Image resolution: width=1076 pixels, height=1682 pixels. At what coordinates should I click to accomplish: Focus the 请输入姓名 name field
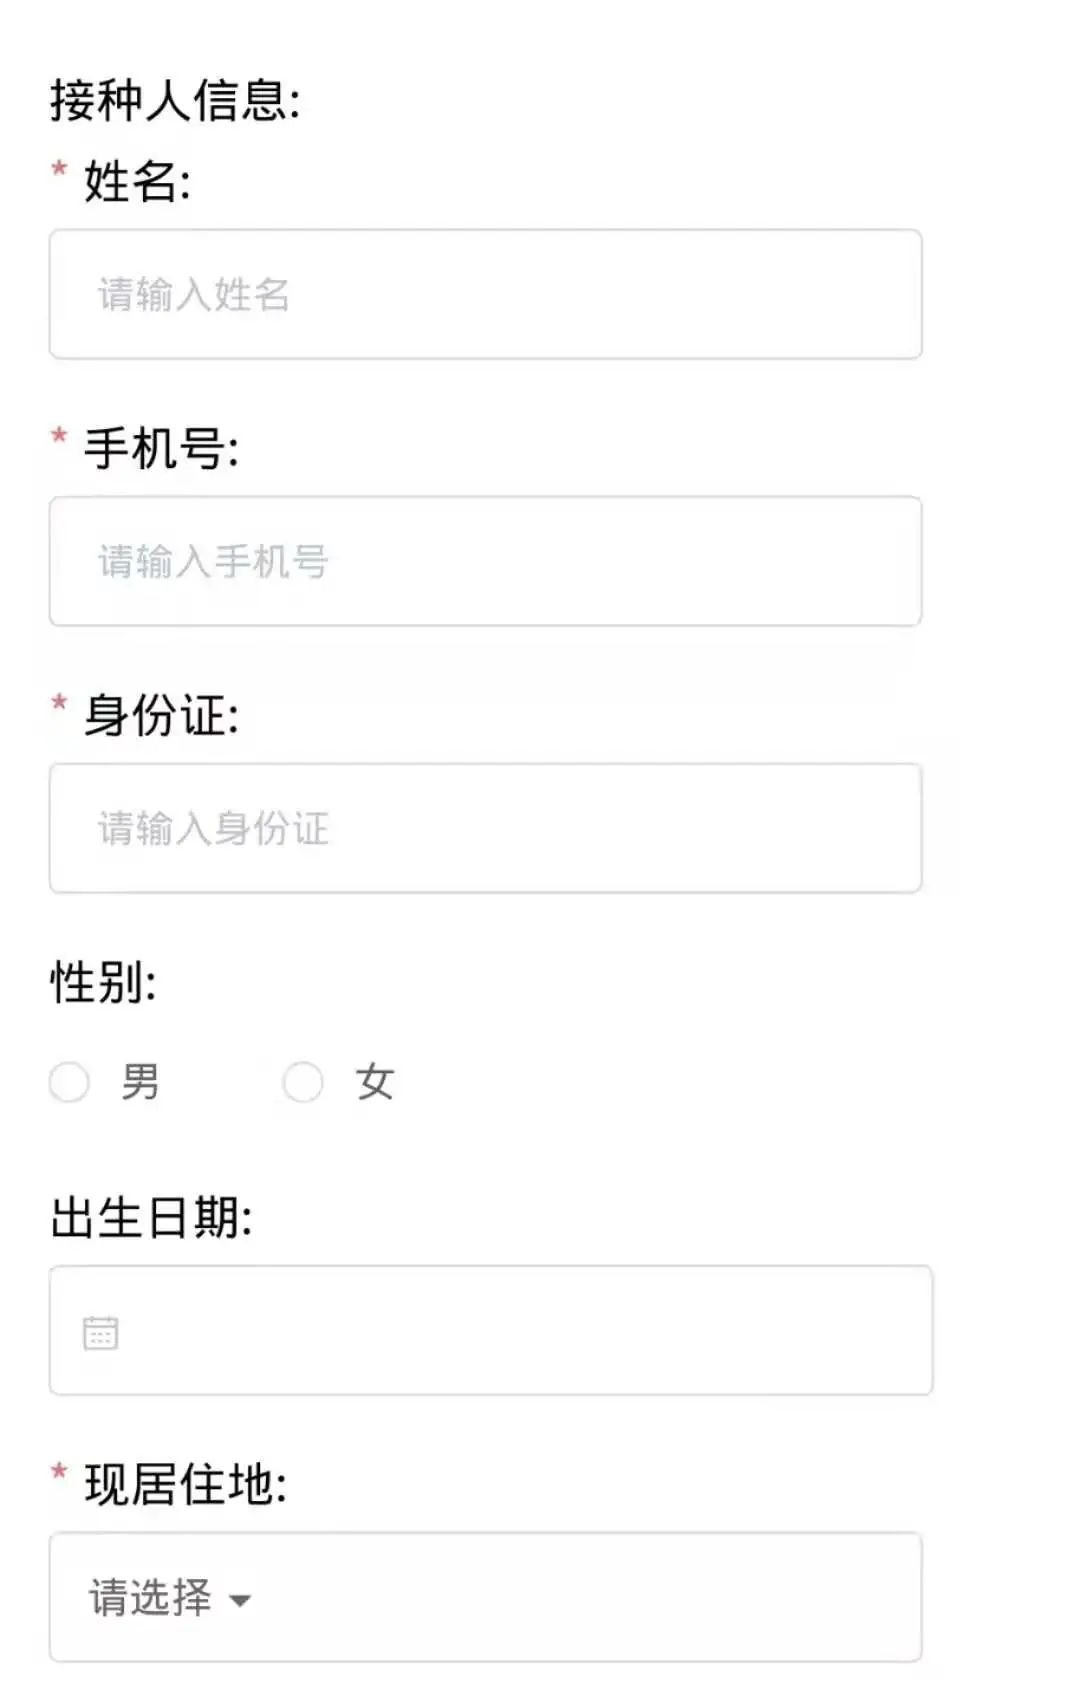(485, 294)
